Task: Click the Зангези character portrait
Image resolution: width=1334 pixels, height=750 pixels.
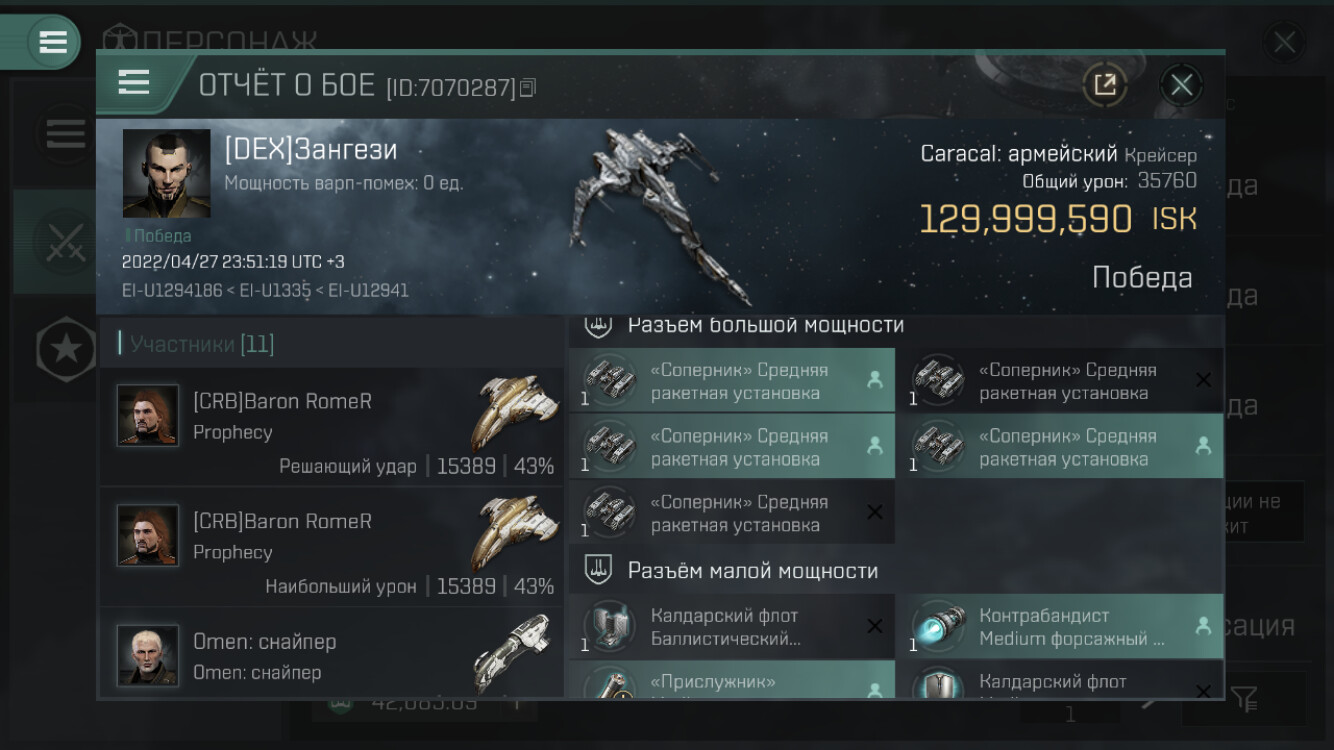Action: click(166, 173)
